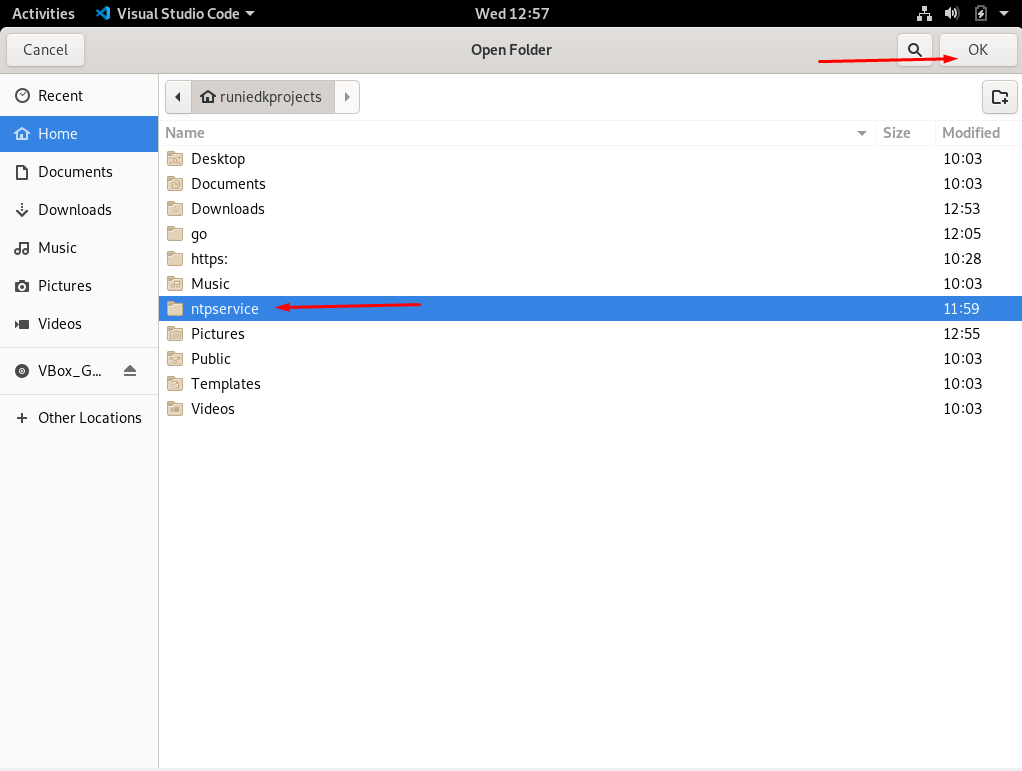Image resolution: width=1022 pixels, height=771 pixels.
Task: Expand the breadcrumb forward chevron
Action: [x=346, y=96]
